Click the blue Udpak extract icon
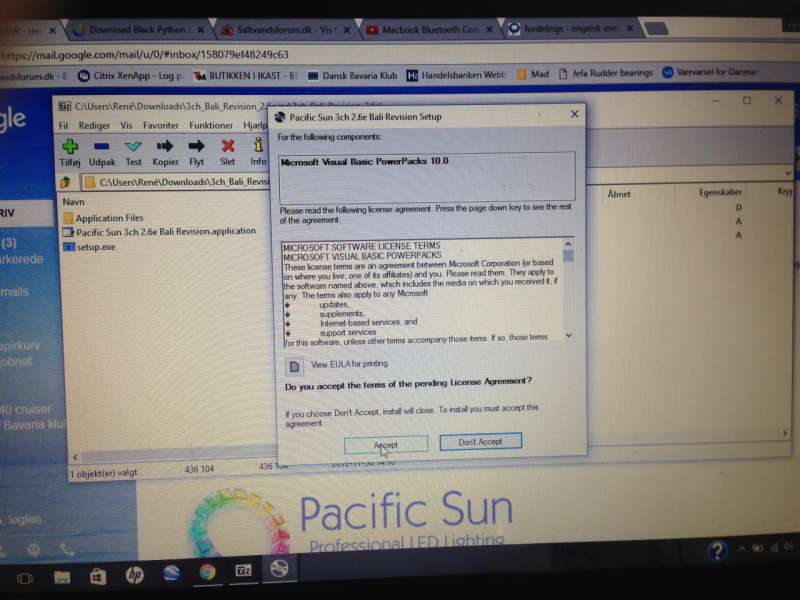800x600 pixels. tap(102, 147)
